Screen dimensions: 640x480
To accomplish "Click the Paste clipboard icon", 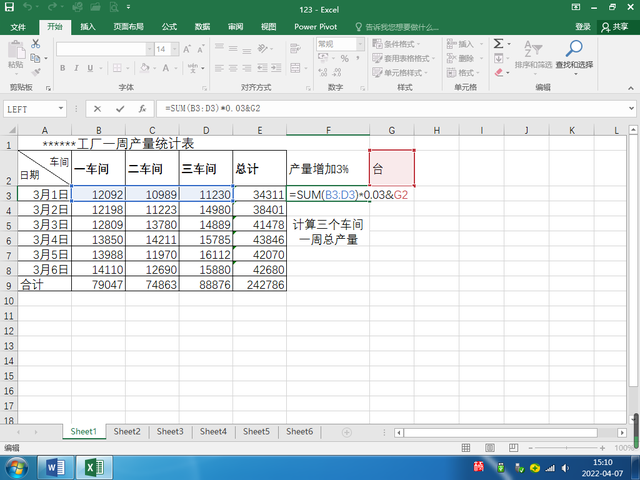I will [x=16, y=51].
